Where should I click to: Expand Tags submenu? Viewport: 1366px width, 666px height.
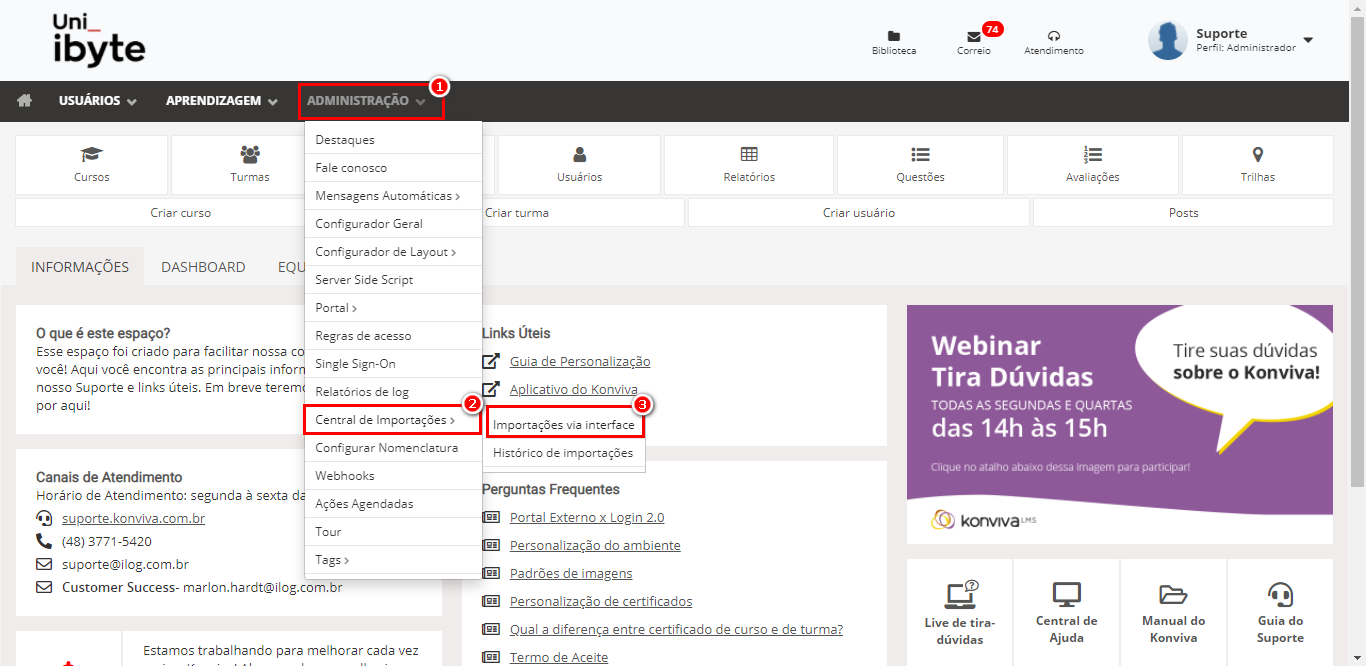point(393,560)
